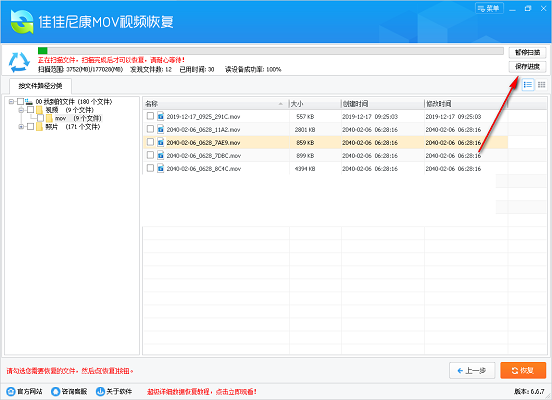
Task: Click computer icon beside 找到的文件
Action: [x=29, y=102]
